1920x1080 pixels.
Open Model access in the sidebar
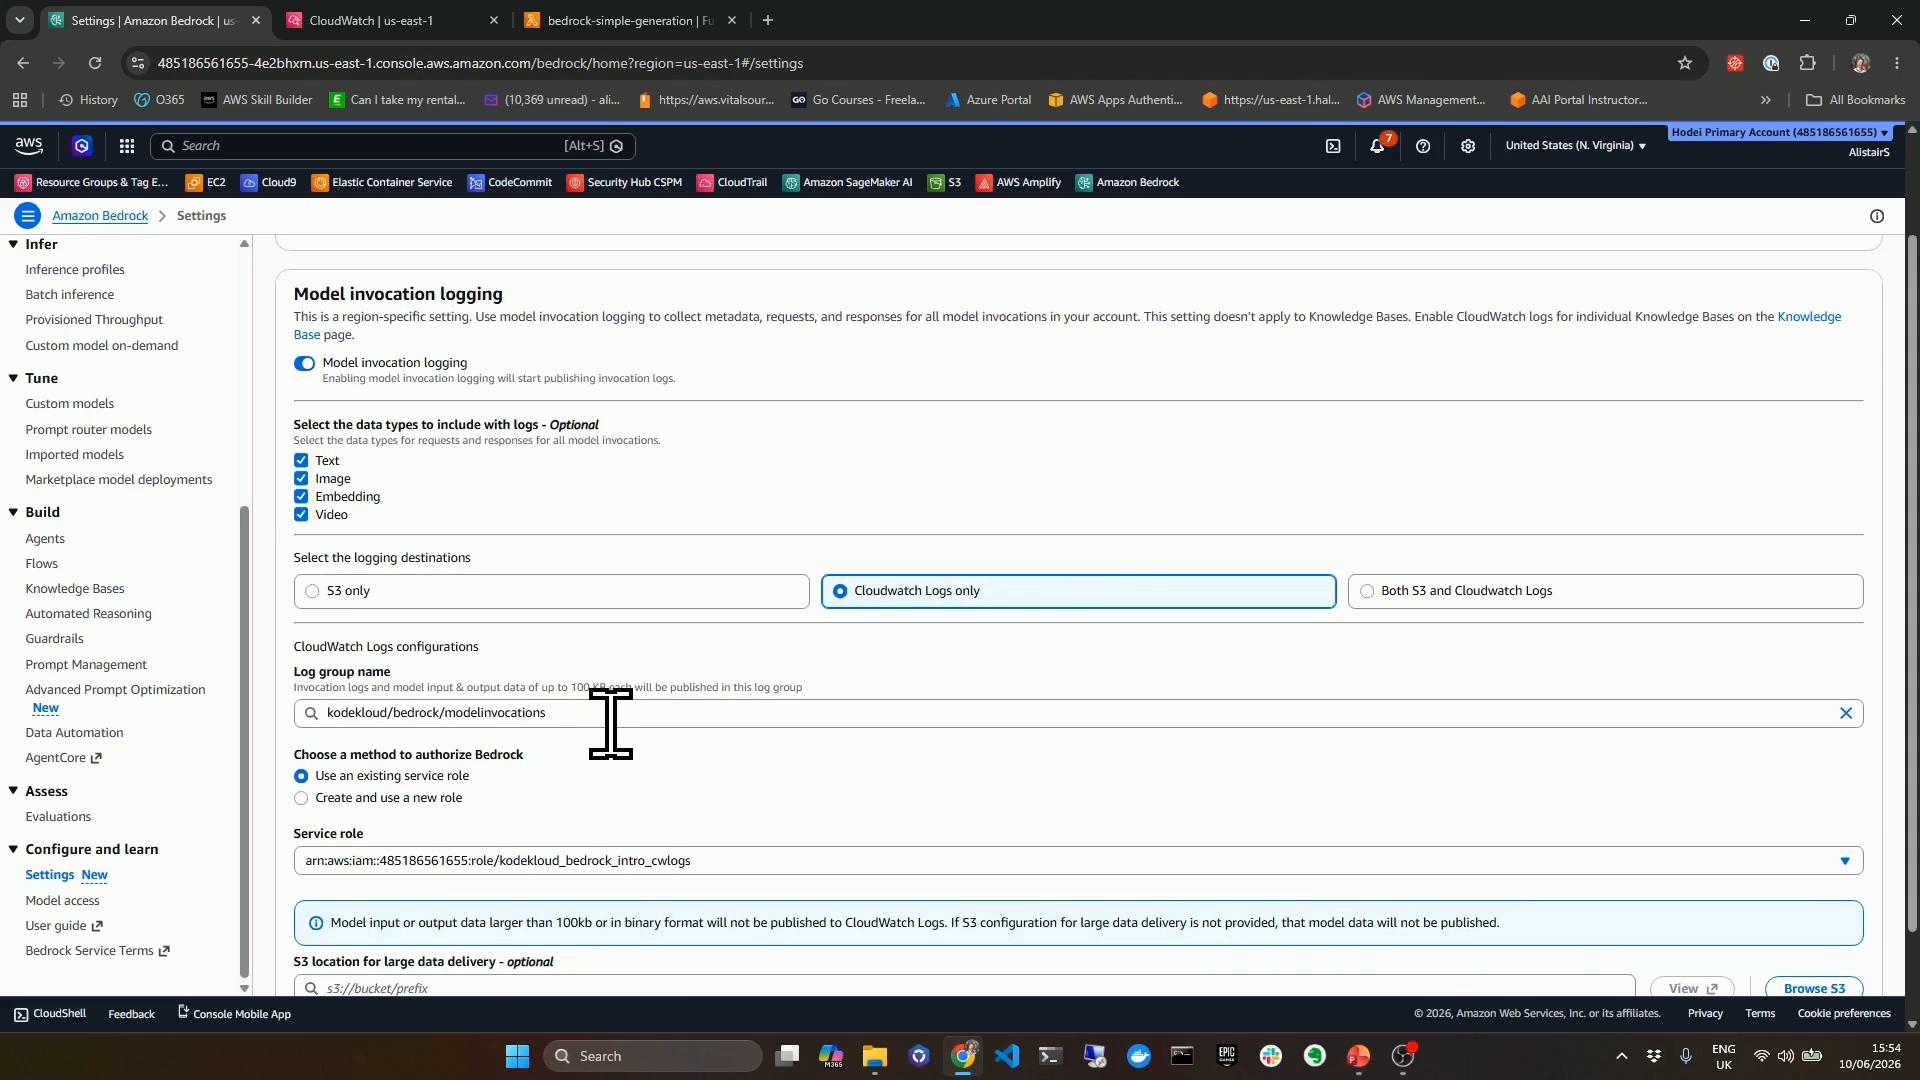pyautogui.click(x=62, y=901)
